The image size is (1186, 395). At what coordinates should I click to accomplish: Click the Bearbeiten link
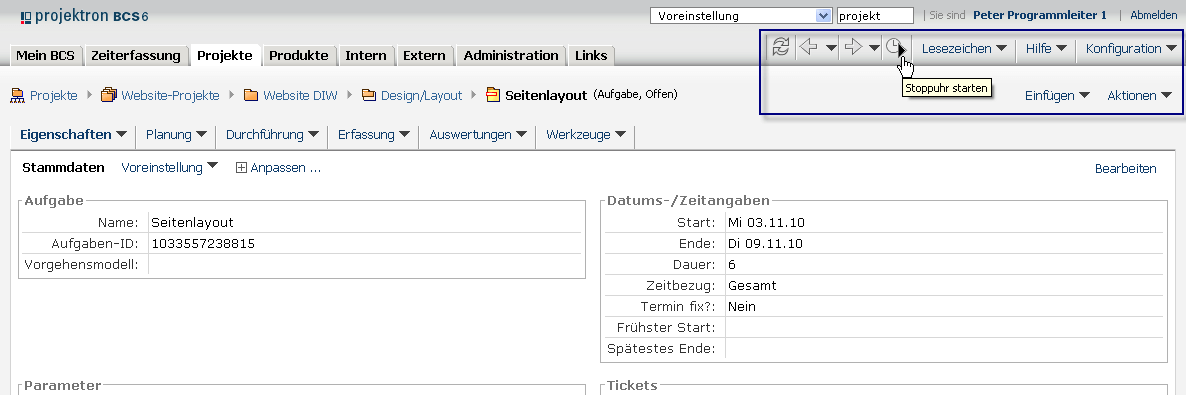[x=1125, y=169]
